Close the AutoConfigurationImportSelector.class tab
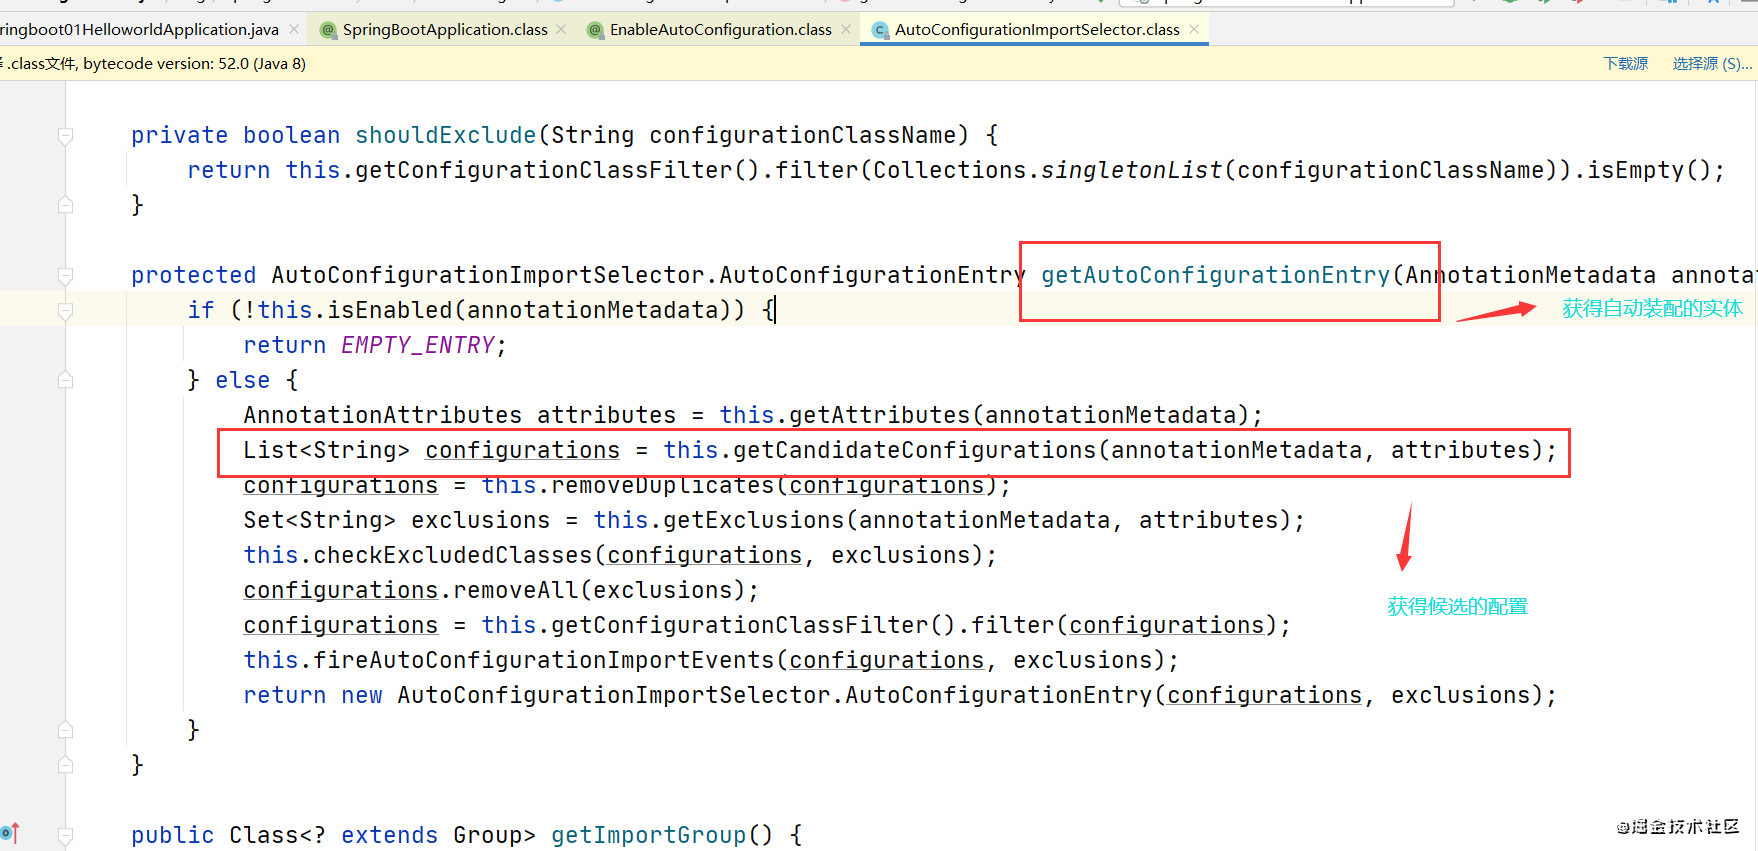 pos(1194,29)
